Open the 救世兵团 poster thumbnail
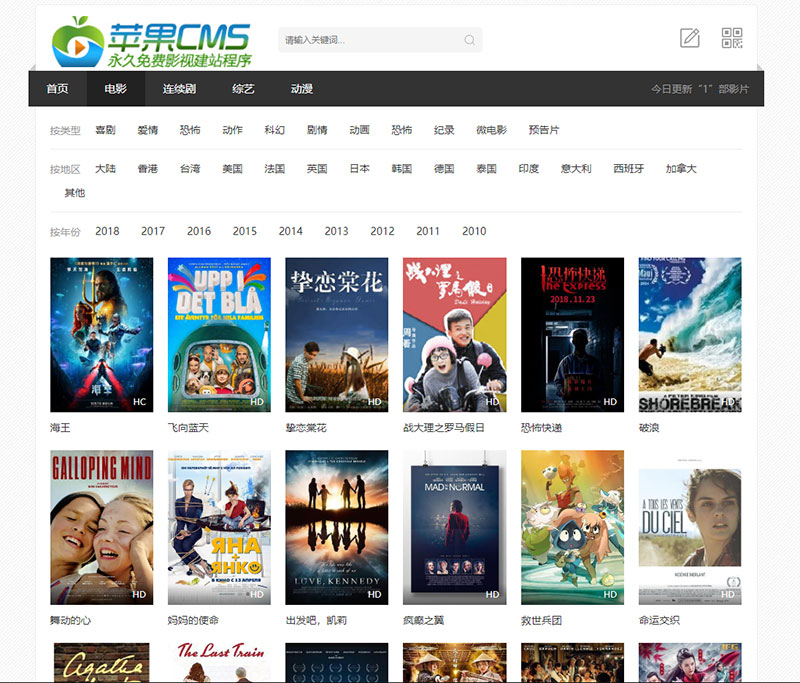This screenshot has width=800, height=683. [x=572, y=527]
